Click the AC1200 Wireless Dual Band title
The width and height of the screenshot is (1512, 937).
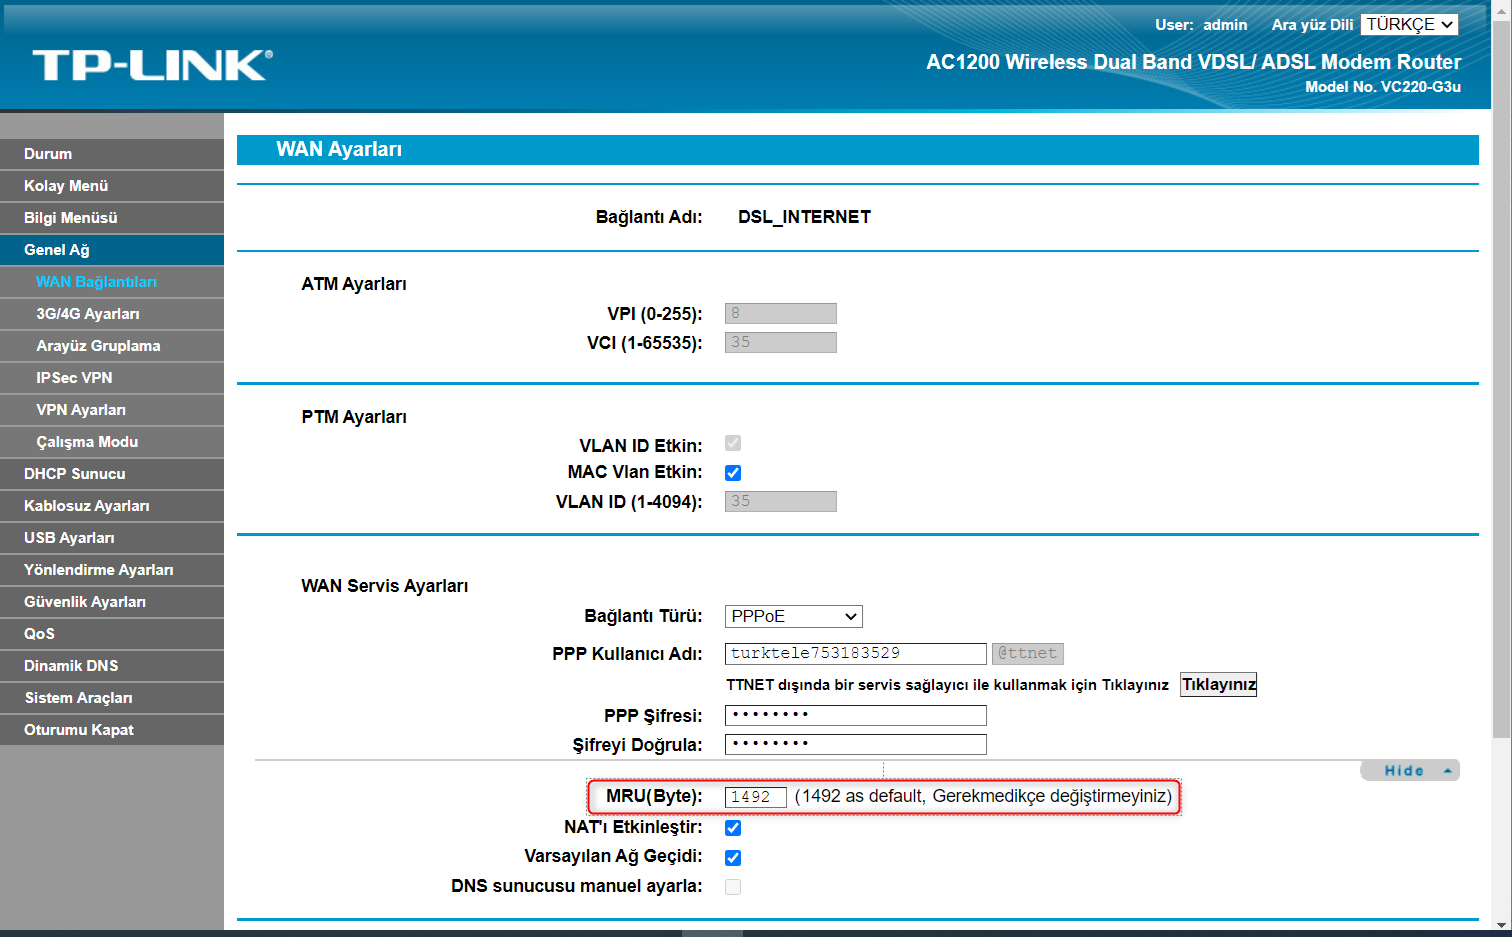(1194, 62)
